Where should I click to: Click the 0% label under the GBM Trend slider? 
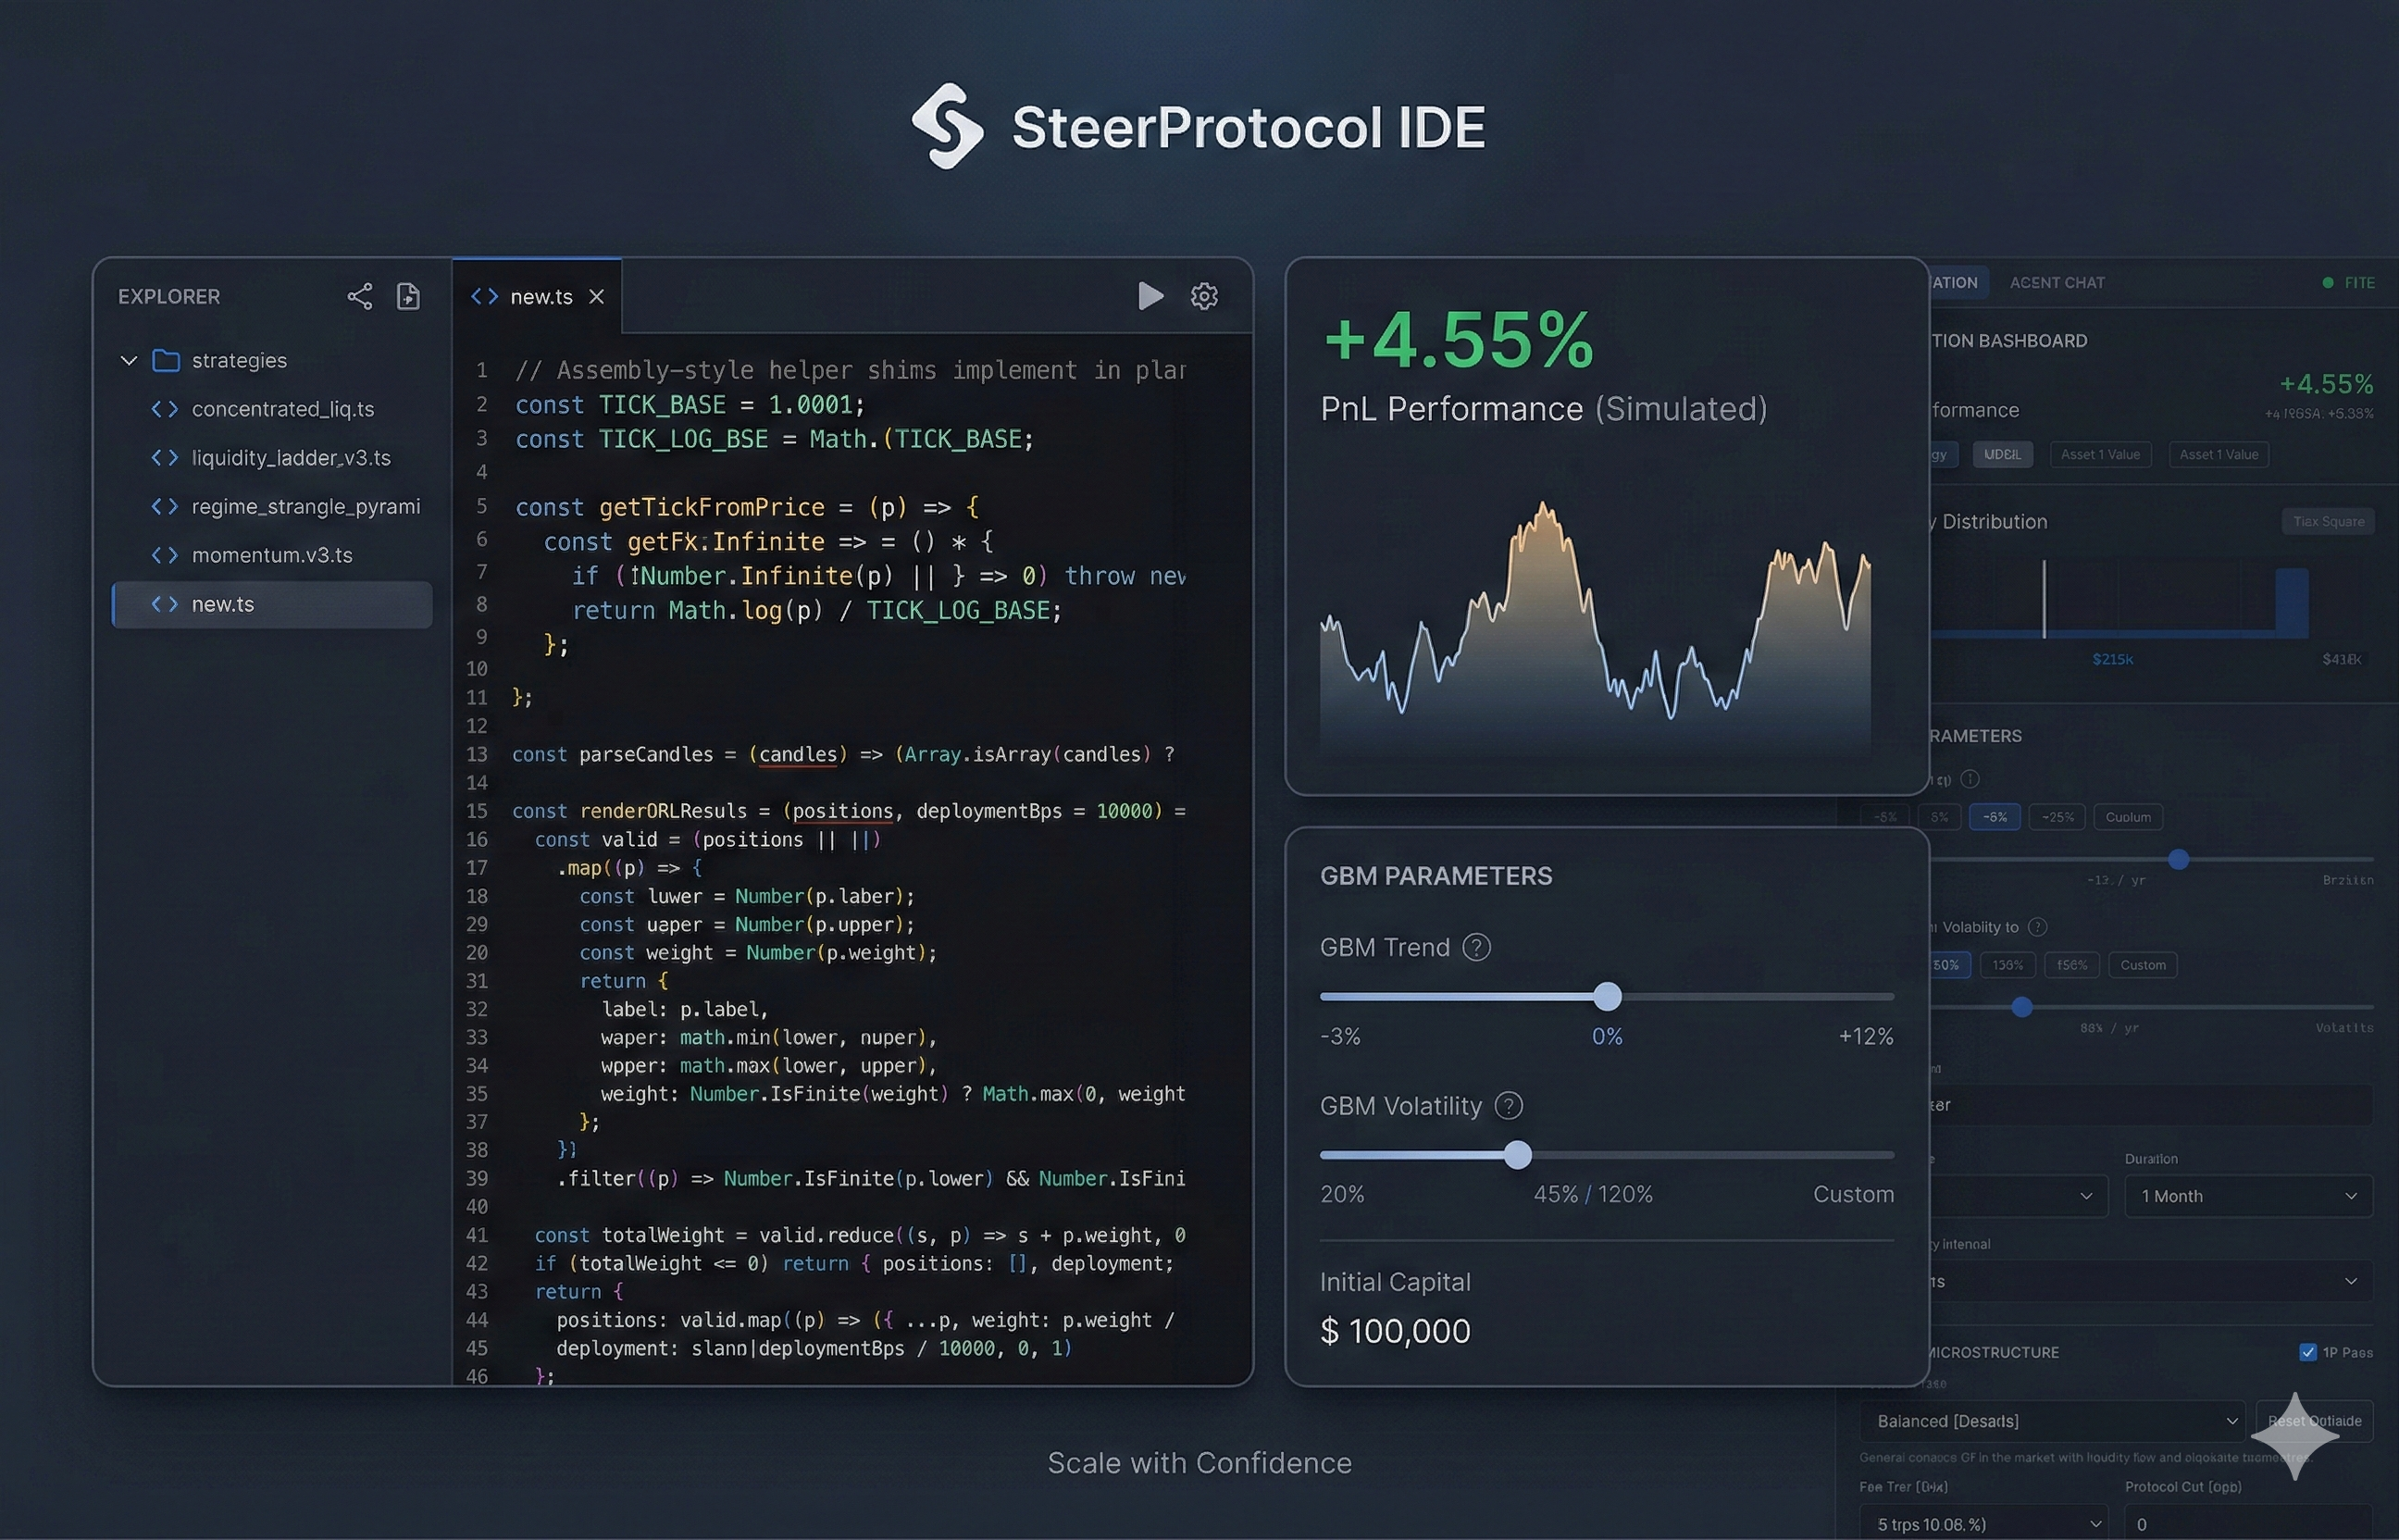point(1607,1036)
